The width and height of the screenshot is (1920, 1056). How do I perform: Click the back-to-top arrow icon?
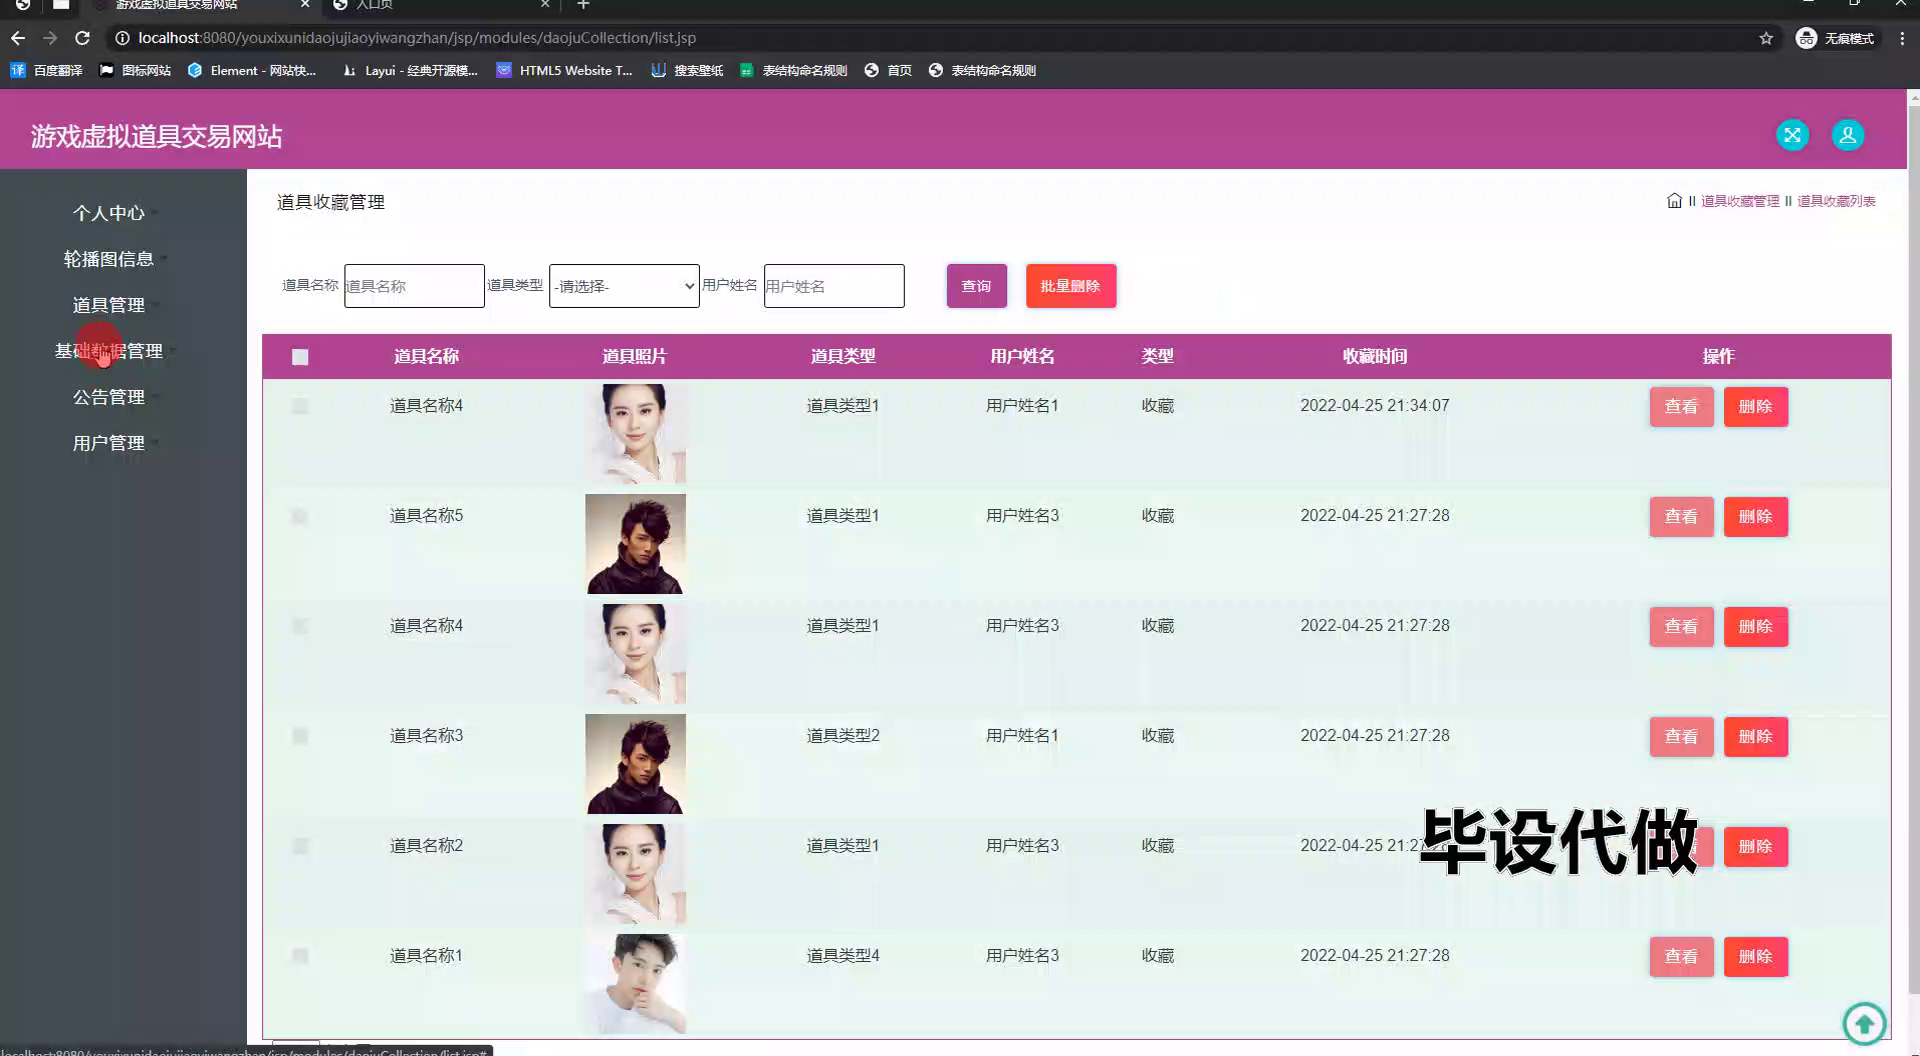1864,1023
